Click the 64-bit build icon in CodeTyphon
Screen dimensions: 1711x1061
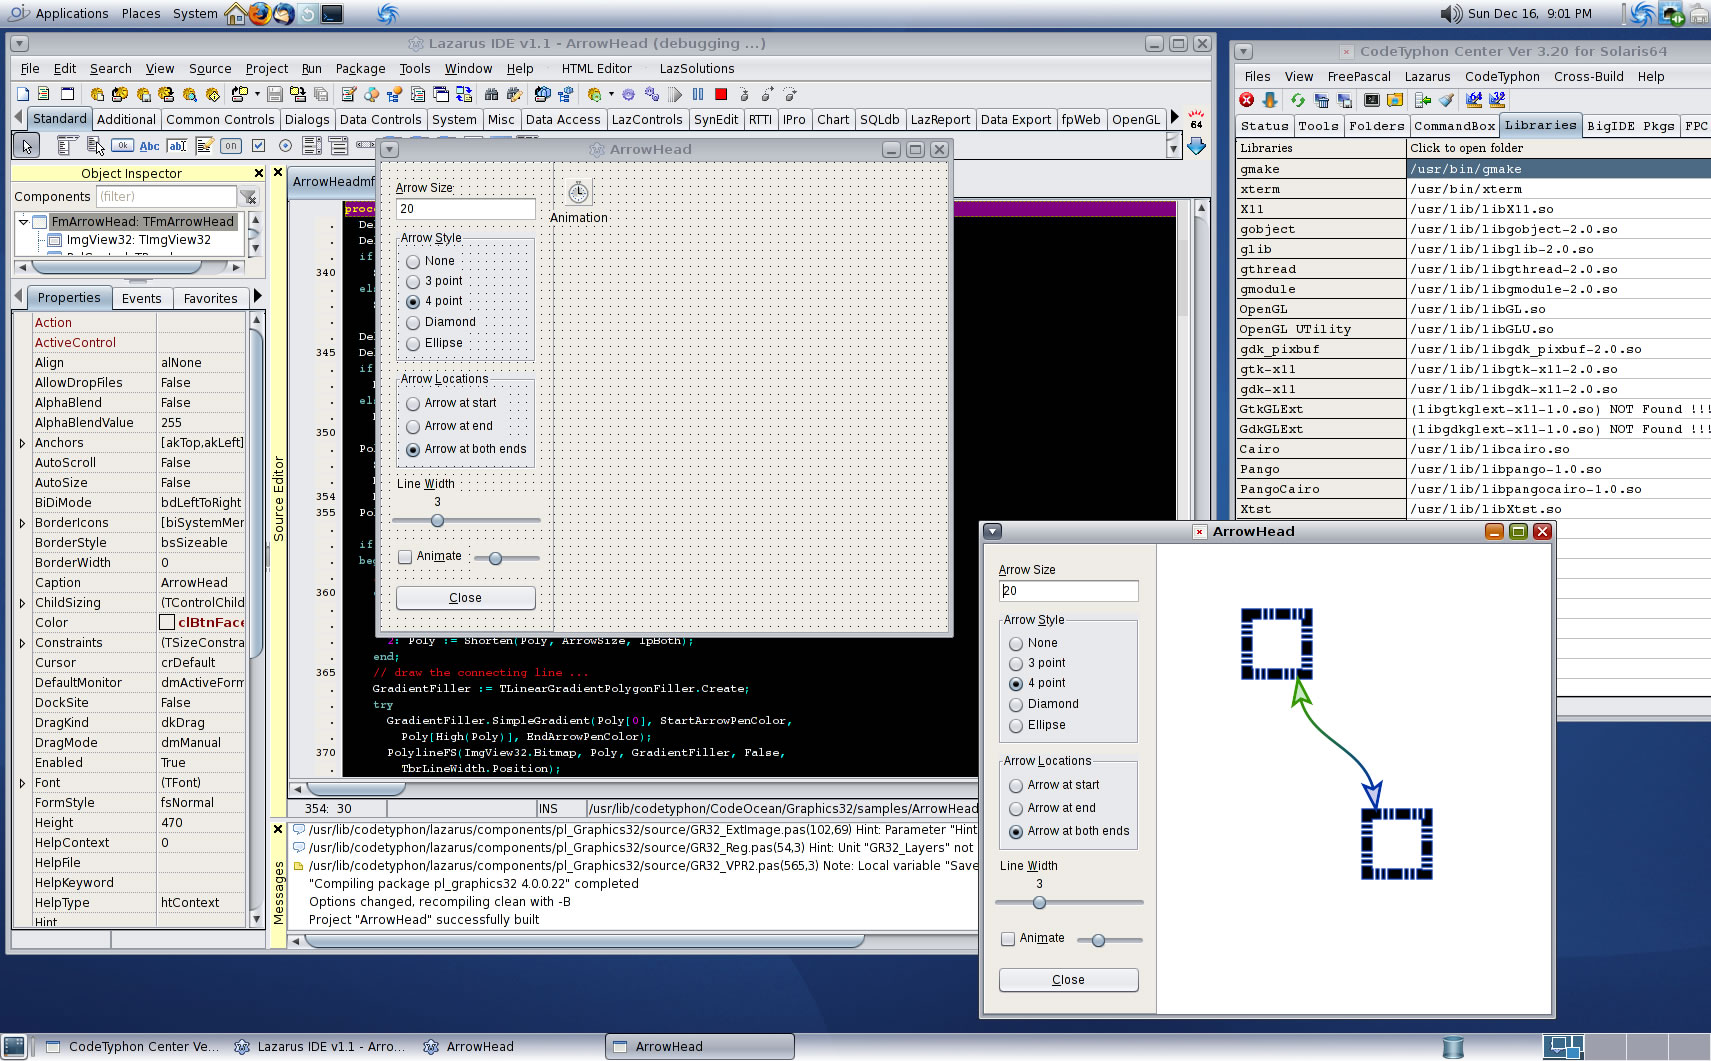click(x=1472, y=100)
